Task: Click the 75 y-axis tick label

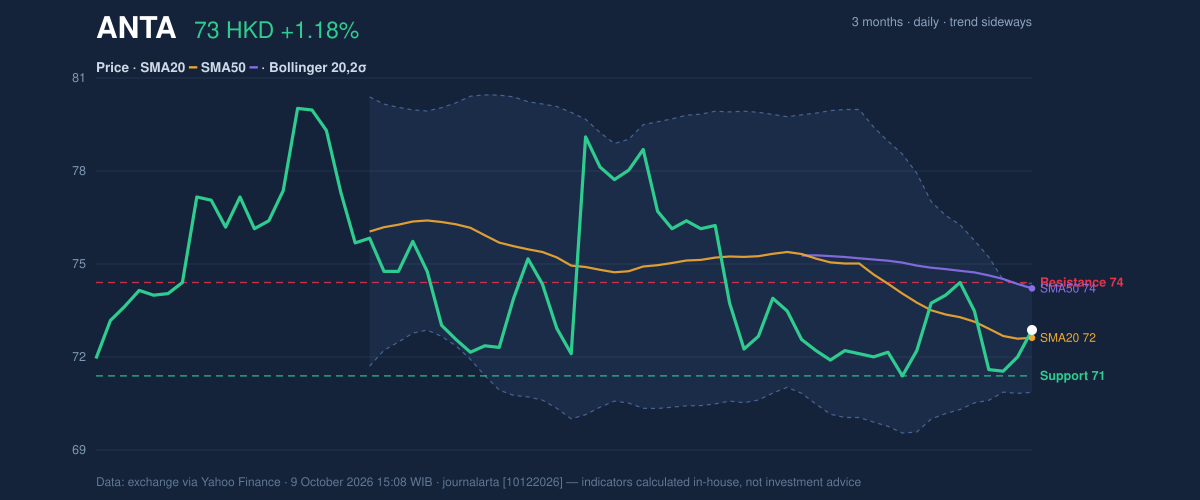Action: tap(79, 264)
